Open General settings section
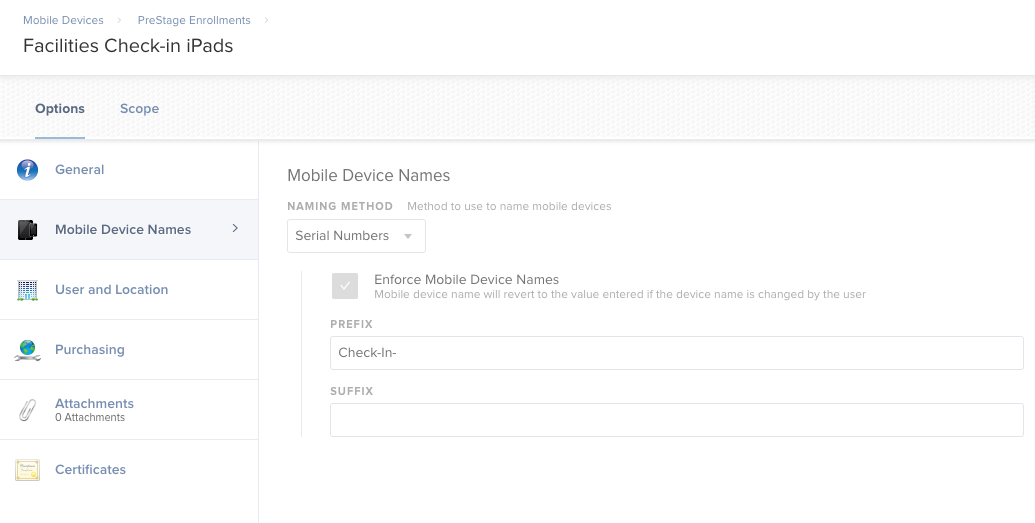The image size is (1035, 523). pos(129,170)
